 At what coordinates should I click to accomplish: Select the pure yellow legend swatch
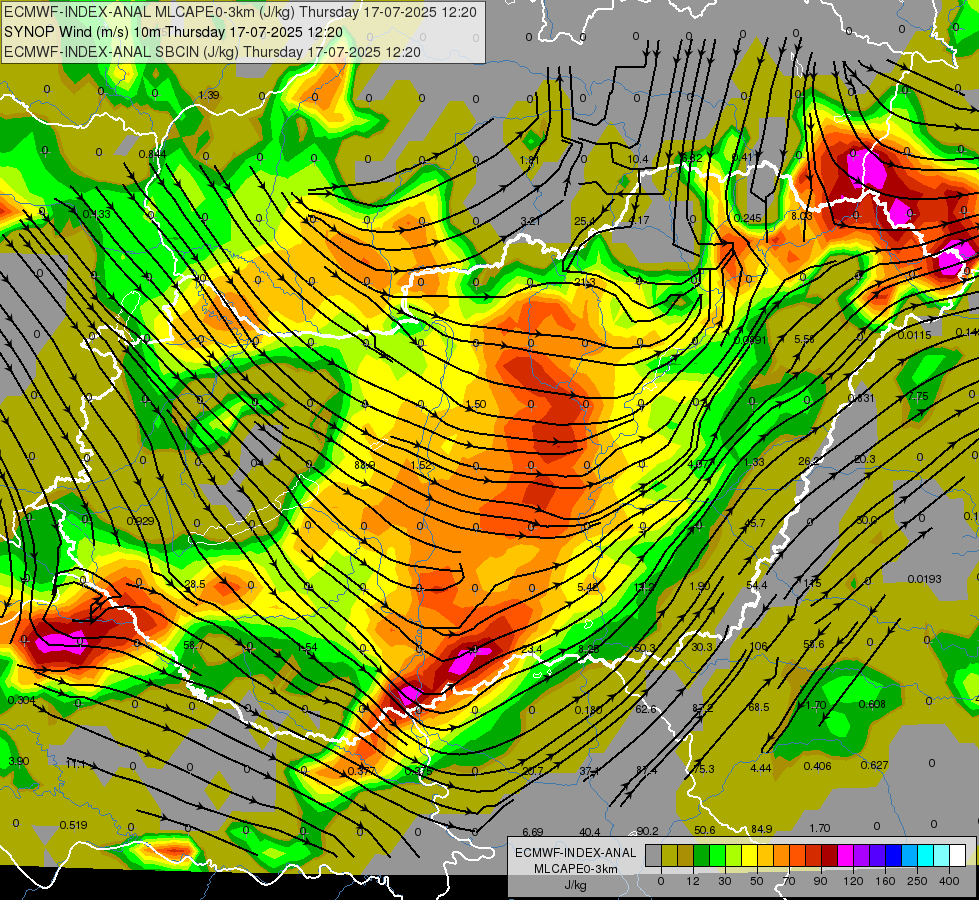coord(749,855)
